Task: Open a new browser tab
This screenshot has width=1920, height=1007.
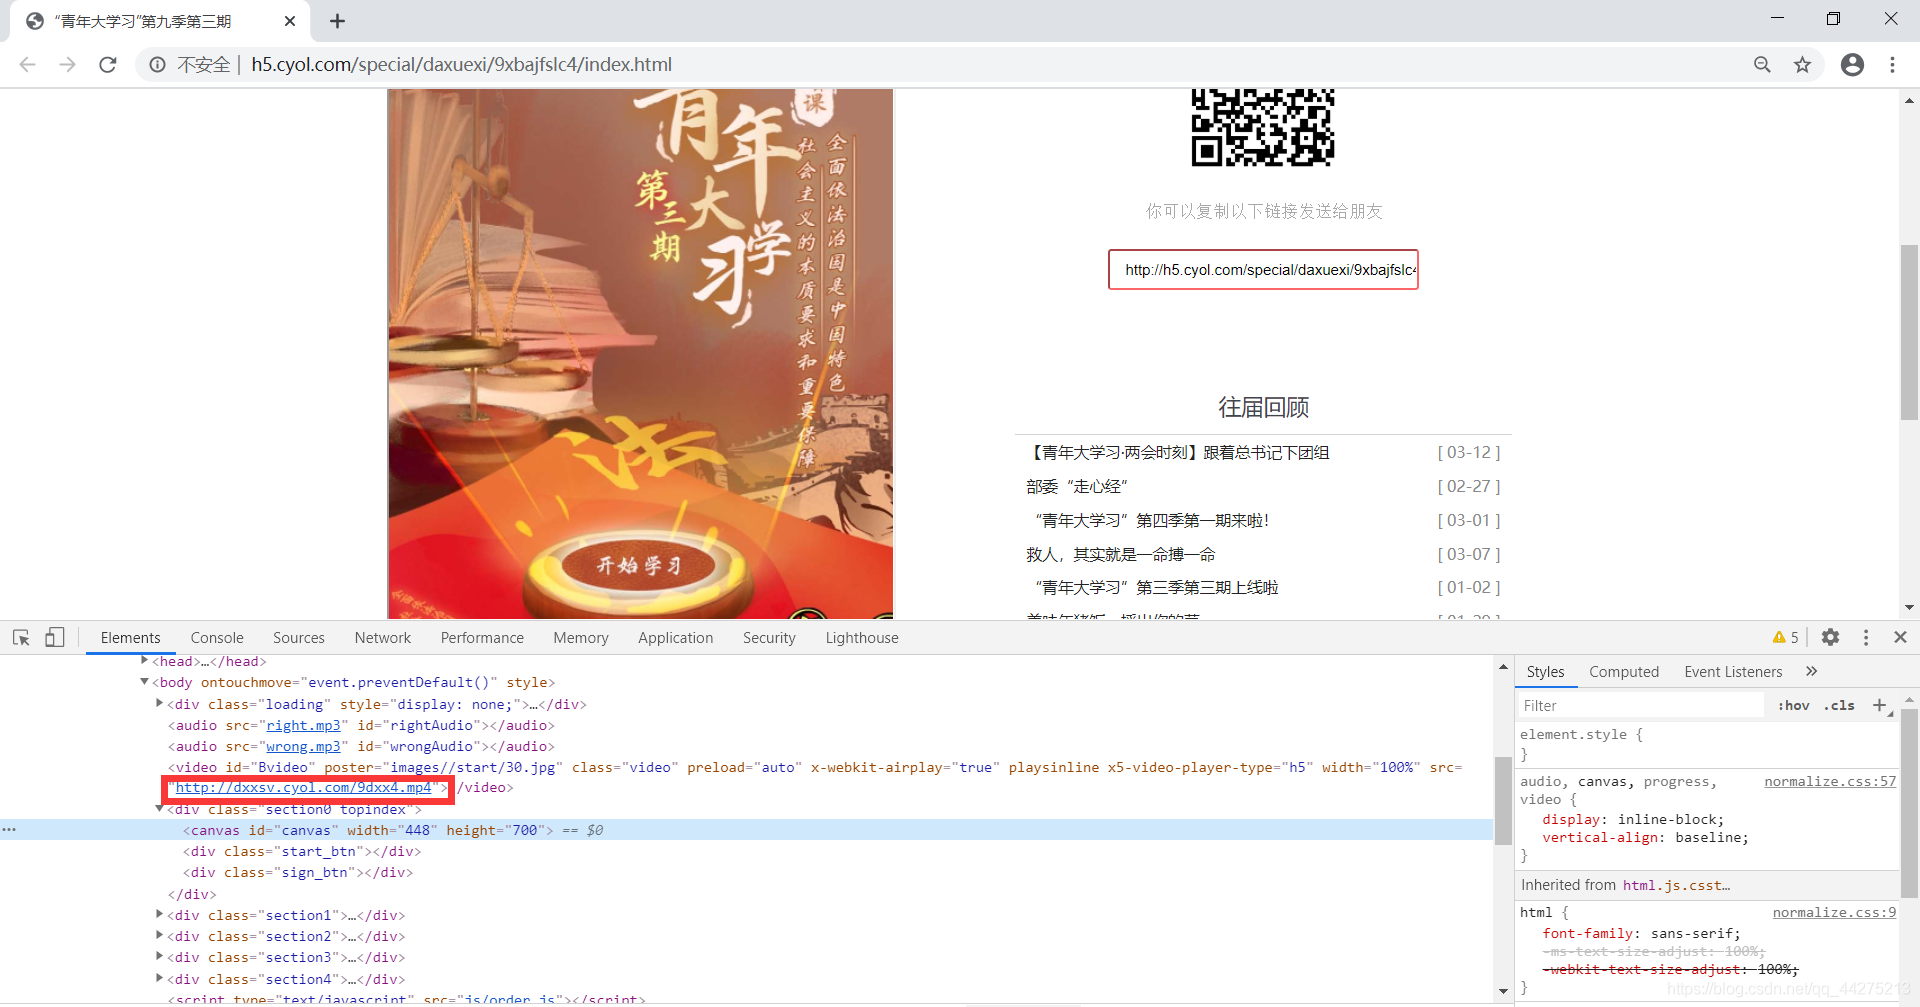Action: 337,21
